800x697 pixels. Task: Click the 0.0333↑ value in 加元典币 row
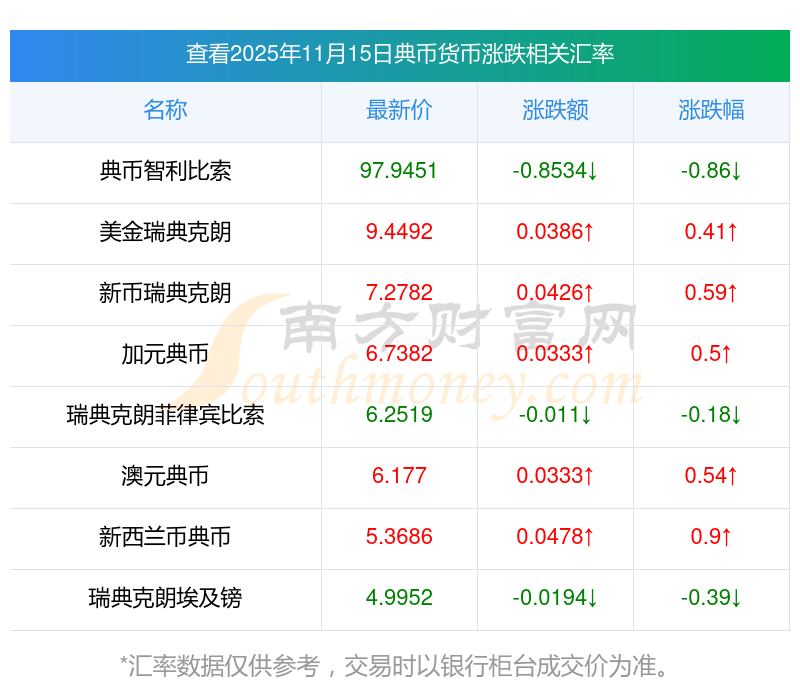tap(555, 354)
